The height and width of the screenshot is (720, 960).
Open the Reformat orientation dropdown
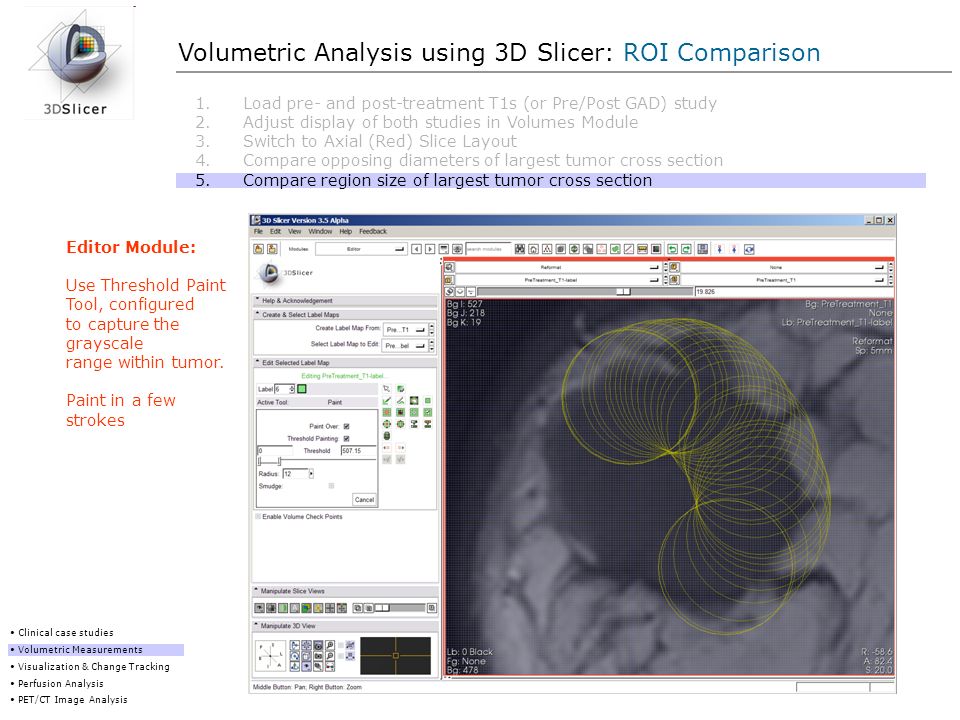coord(557,267)
